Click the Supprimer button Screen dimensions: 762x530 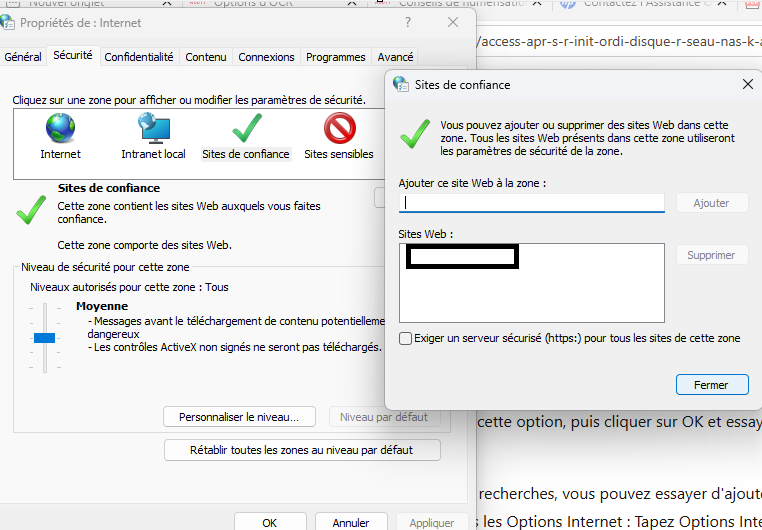[x=711, y=255]
